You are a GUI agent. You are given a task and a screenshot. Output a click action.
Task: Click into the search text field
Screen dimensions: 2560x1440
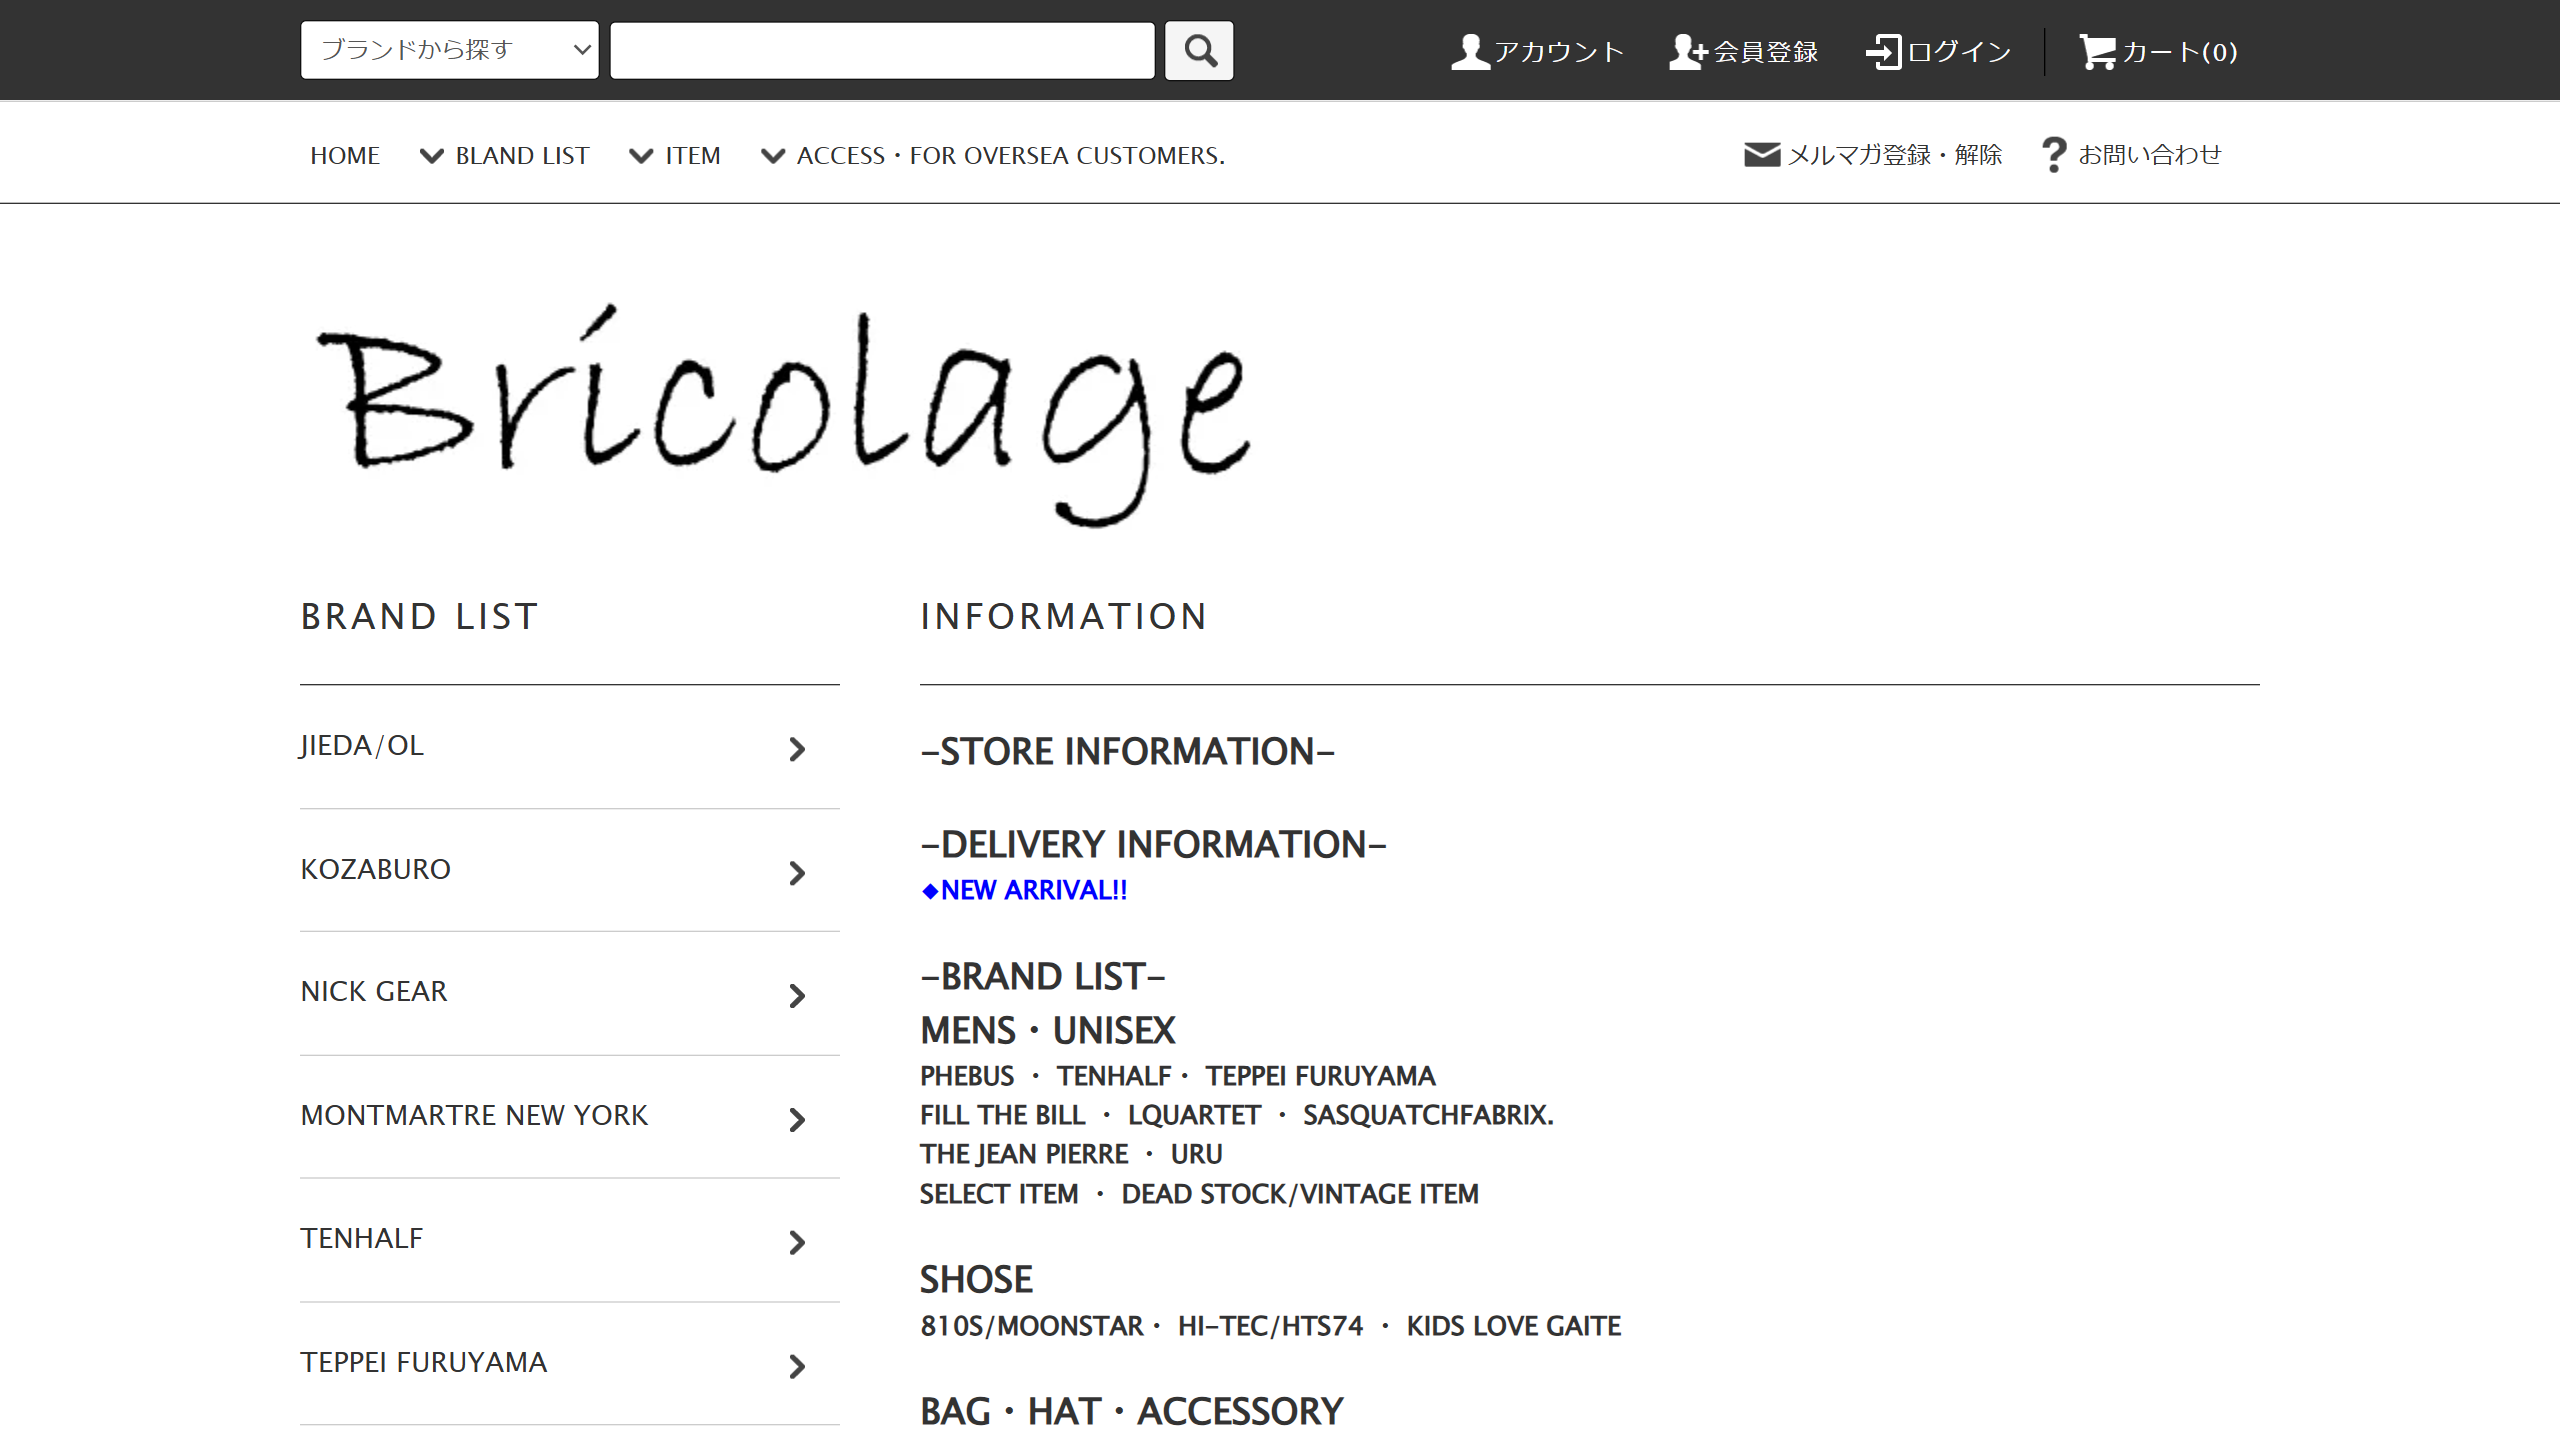point(882,51)
